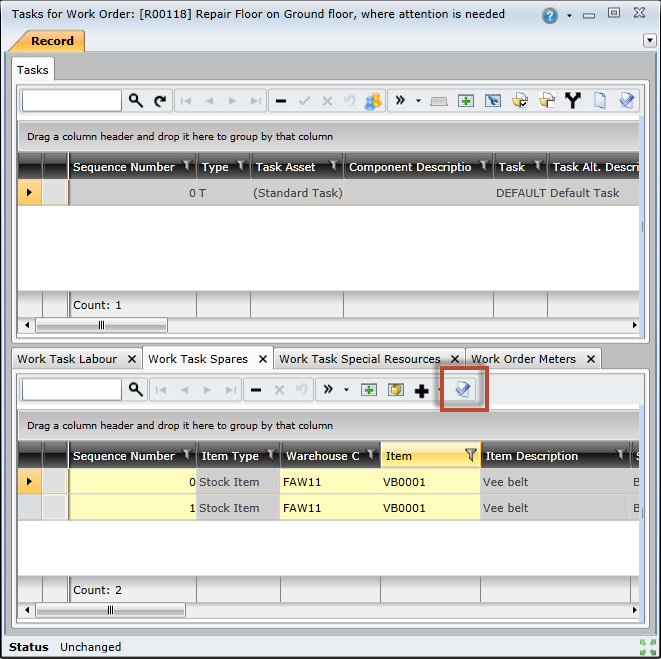661x659 pixels.
Task: Open the Work Task Special Resources tab
Action: [x=359, y=359]
